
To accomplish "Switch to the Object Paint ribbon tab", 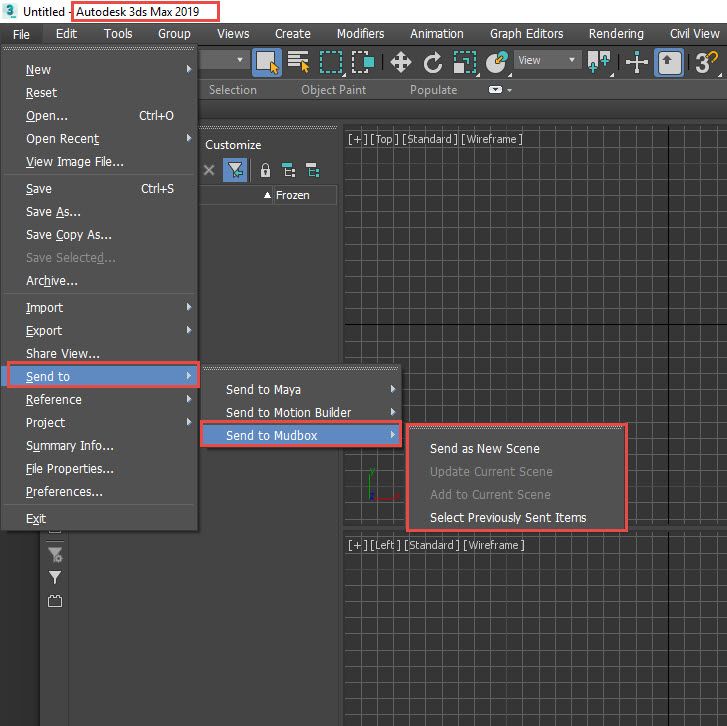I will 333,90.
